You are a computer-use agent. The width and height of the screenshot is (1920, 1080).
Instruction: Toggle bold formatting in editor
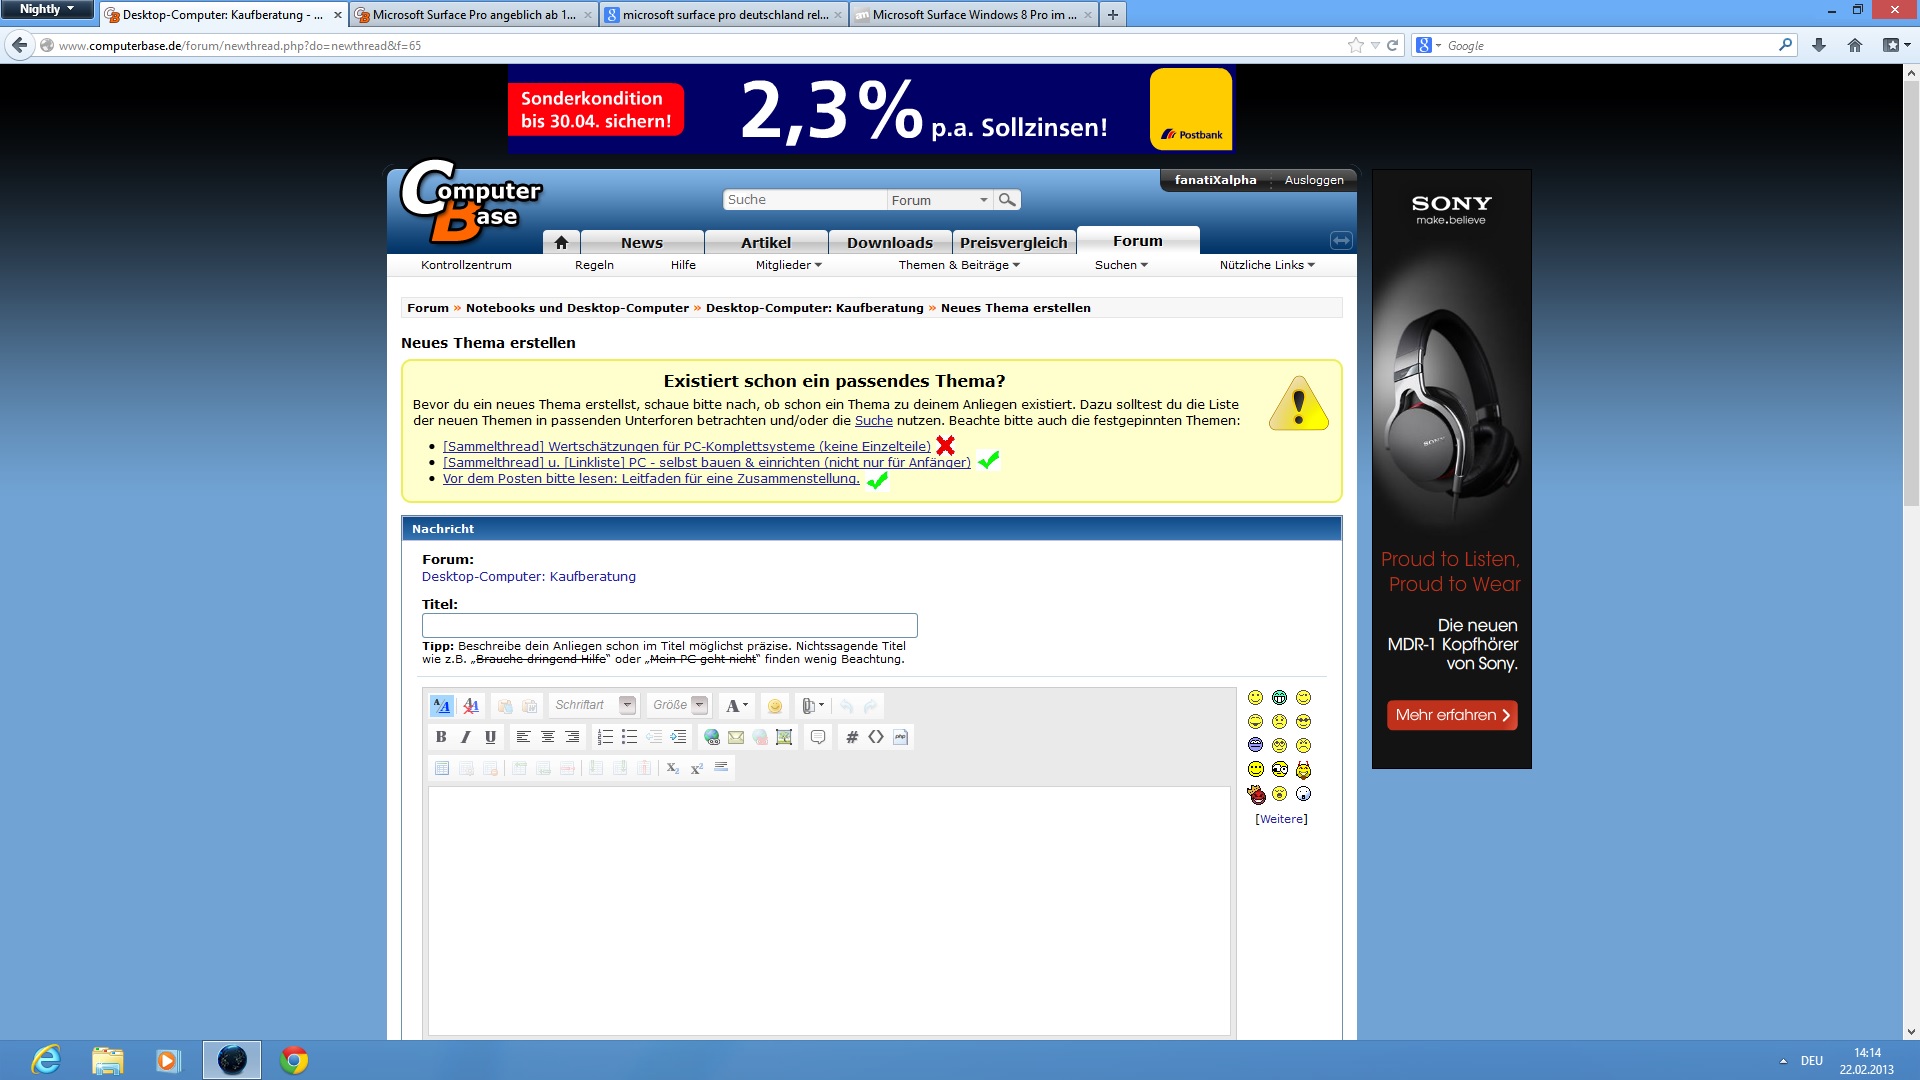coord(441,737)
